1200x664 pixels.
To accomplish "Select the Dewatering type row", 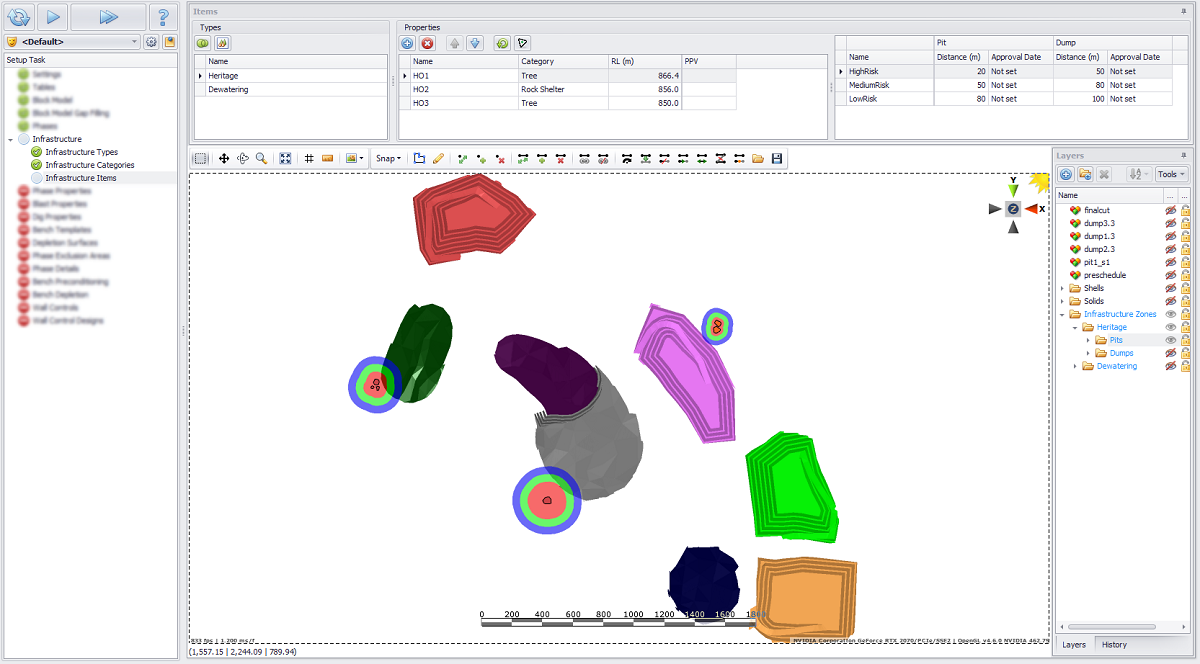I will 290,89.
